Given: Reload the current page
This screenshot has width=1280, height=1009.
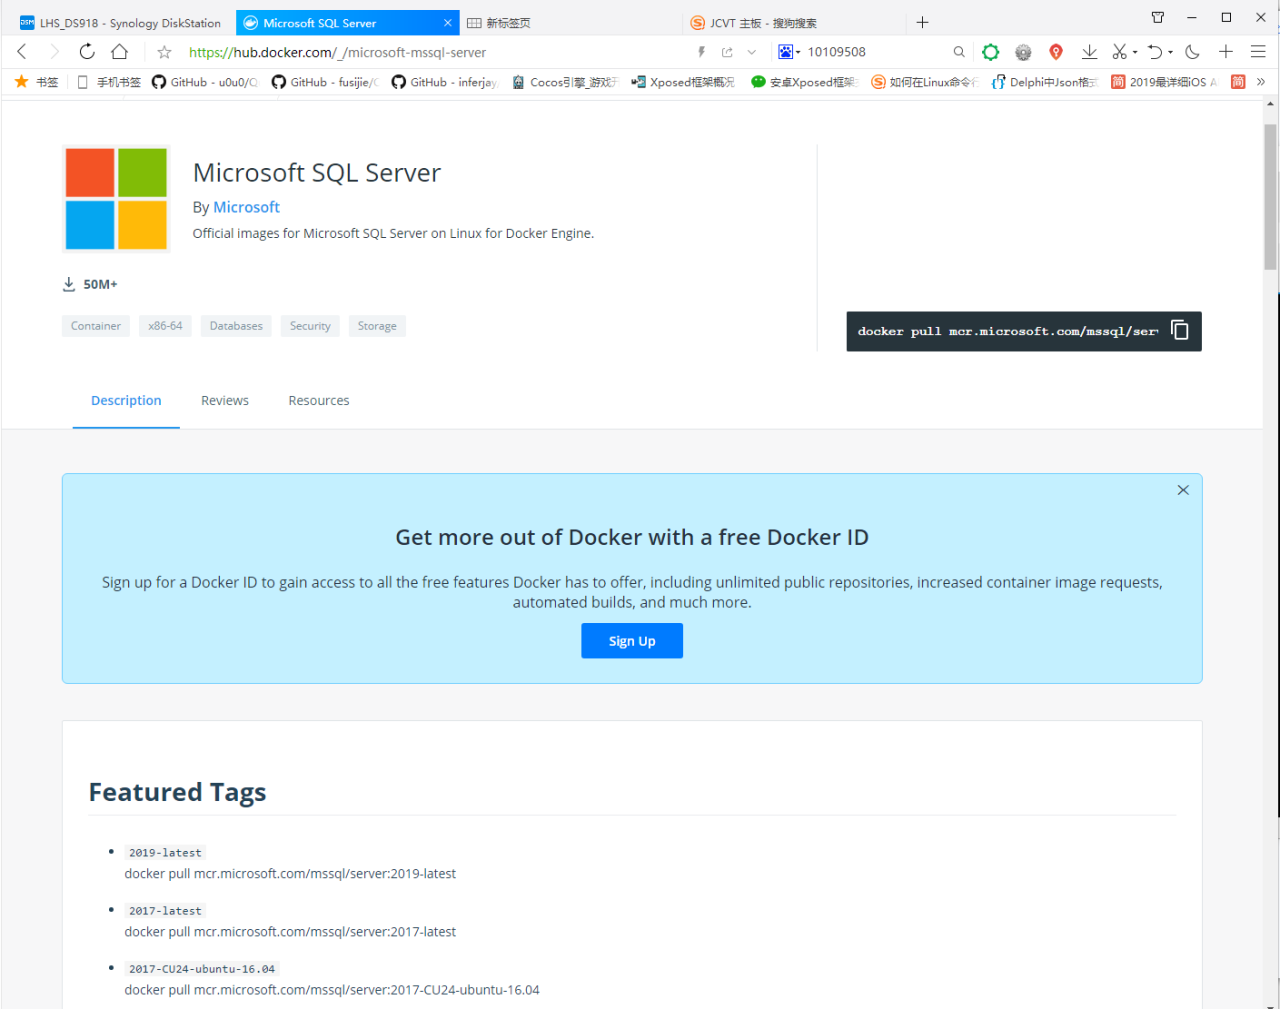Looking at the screenshot, I should click(x=87, y=52).
